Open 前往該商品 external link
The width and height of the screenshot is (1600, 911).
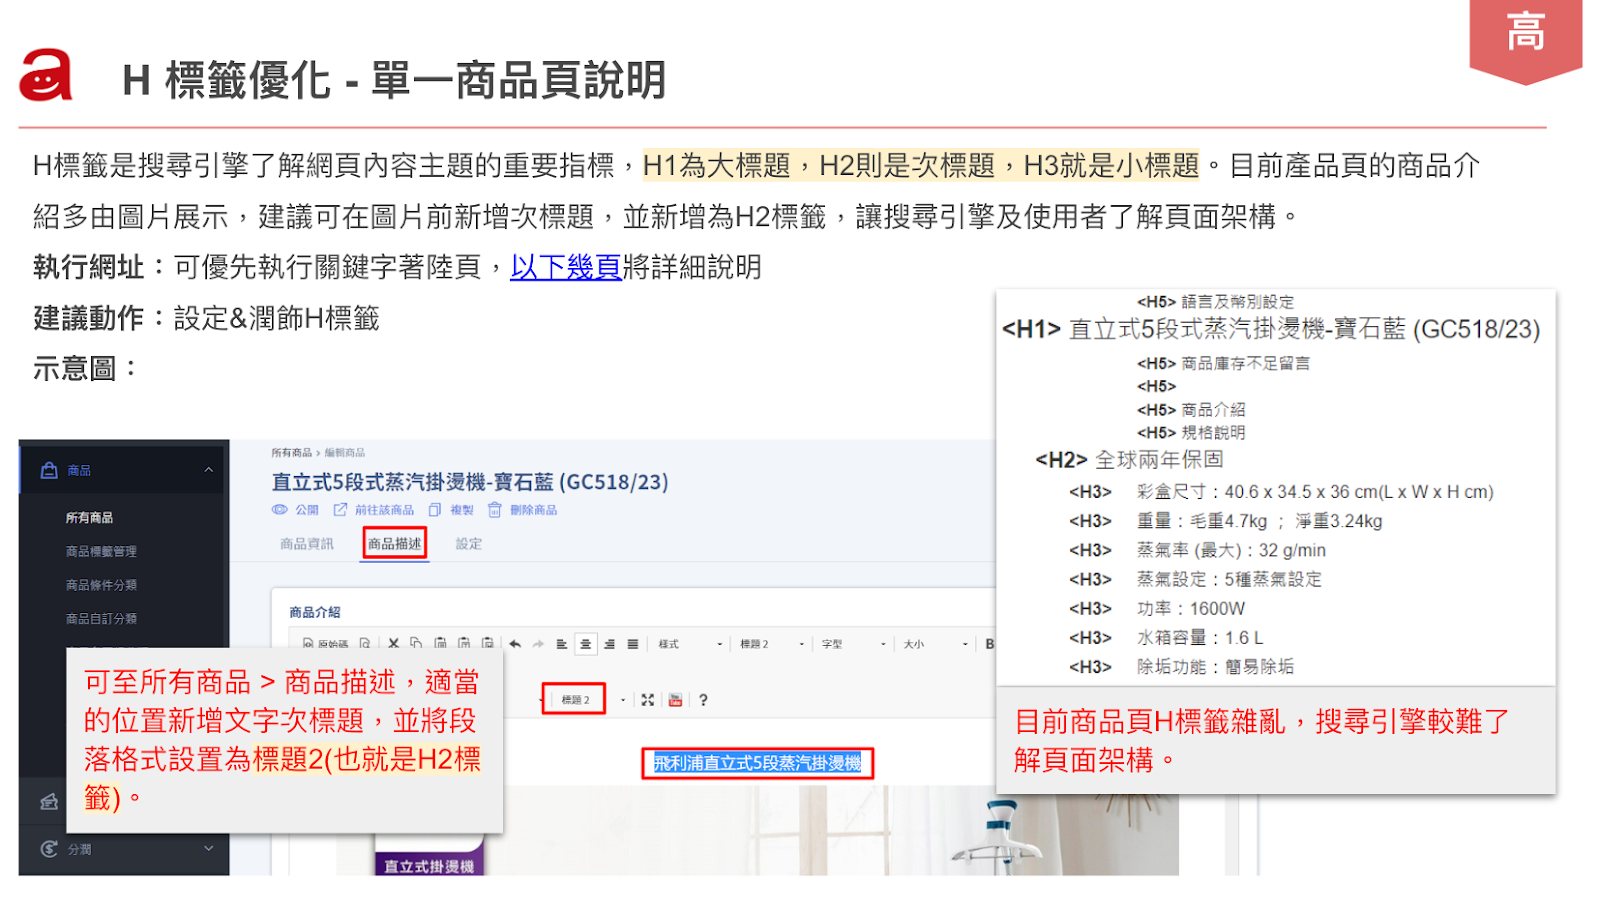click(374, 510)
